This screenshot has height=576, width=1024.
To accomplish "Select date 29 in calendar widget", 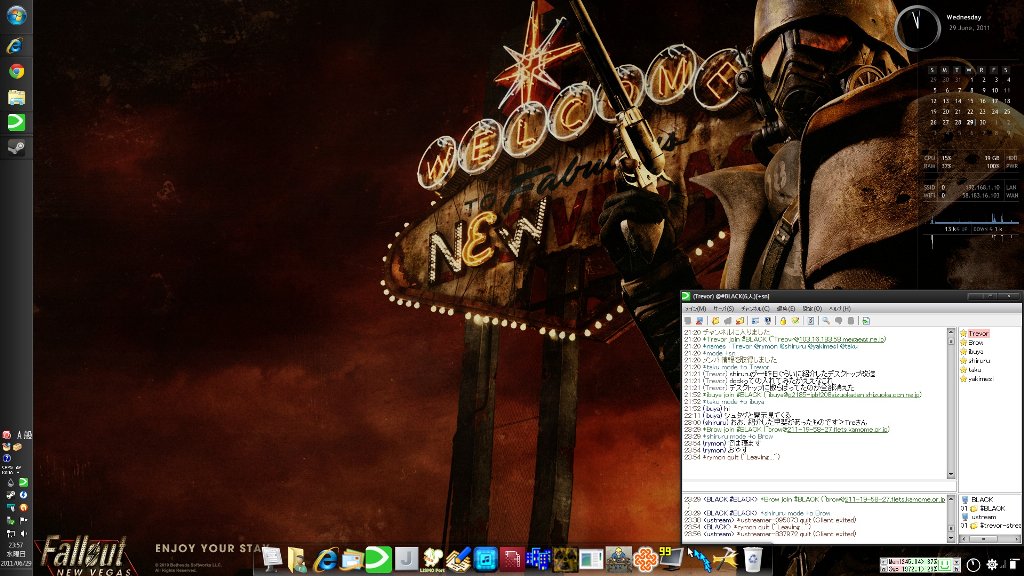I will (x=970, y=122).
